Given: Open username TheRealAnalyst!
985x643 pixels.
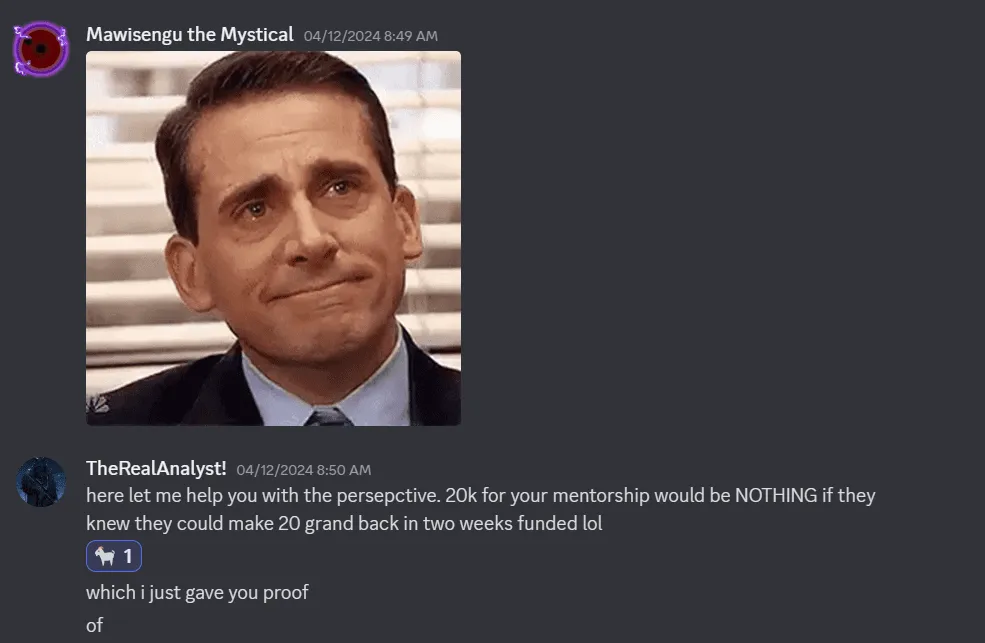Looking at the screenshot, I should (x=156, y=468).
